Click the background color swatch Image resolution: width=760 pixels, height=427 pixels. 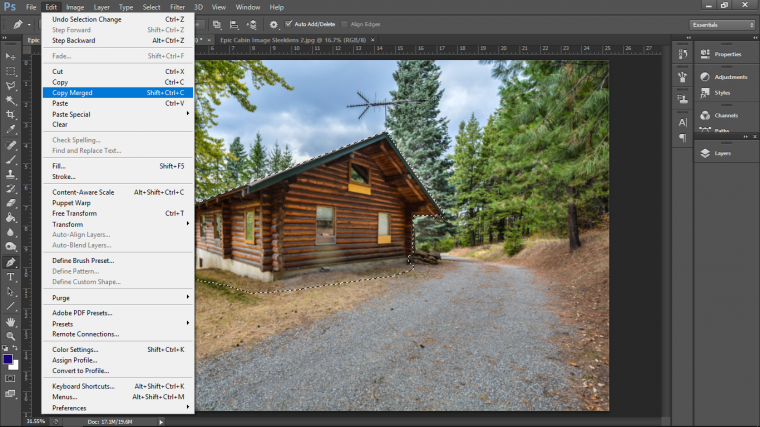15,365
